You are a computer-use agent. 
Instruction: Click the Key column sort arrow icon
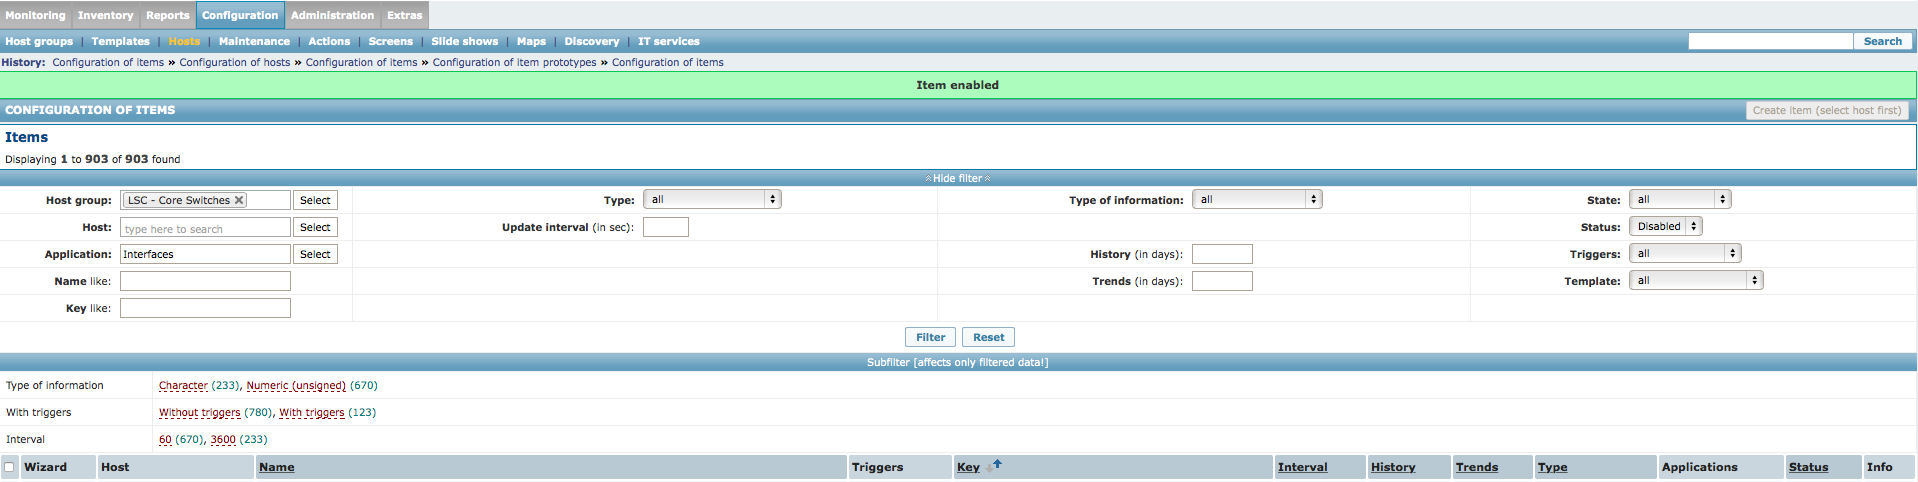994,465
